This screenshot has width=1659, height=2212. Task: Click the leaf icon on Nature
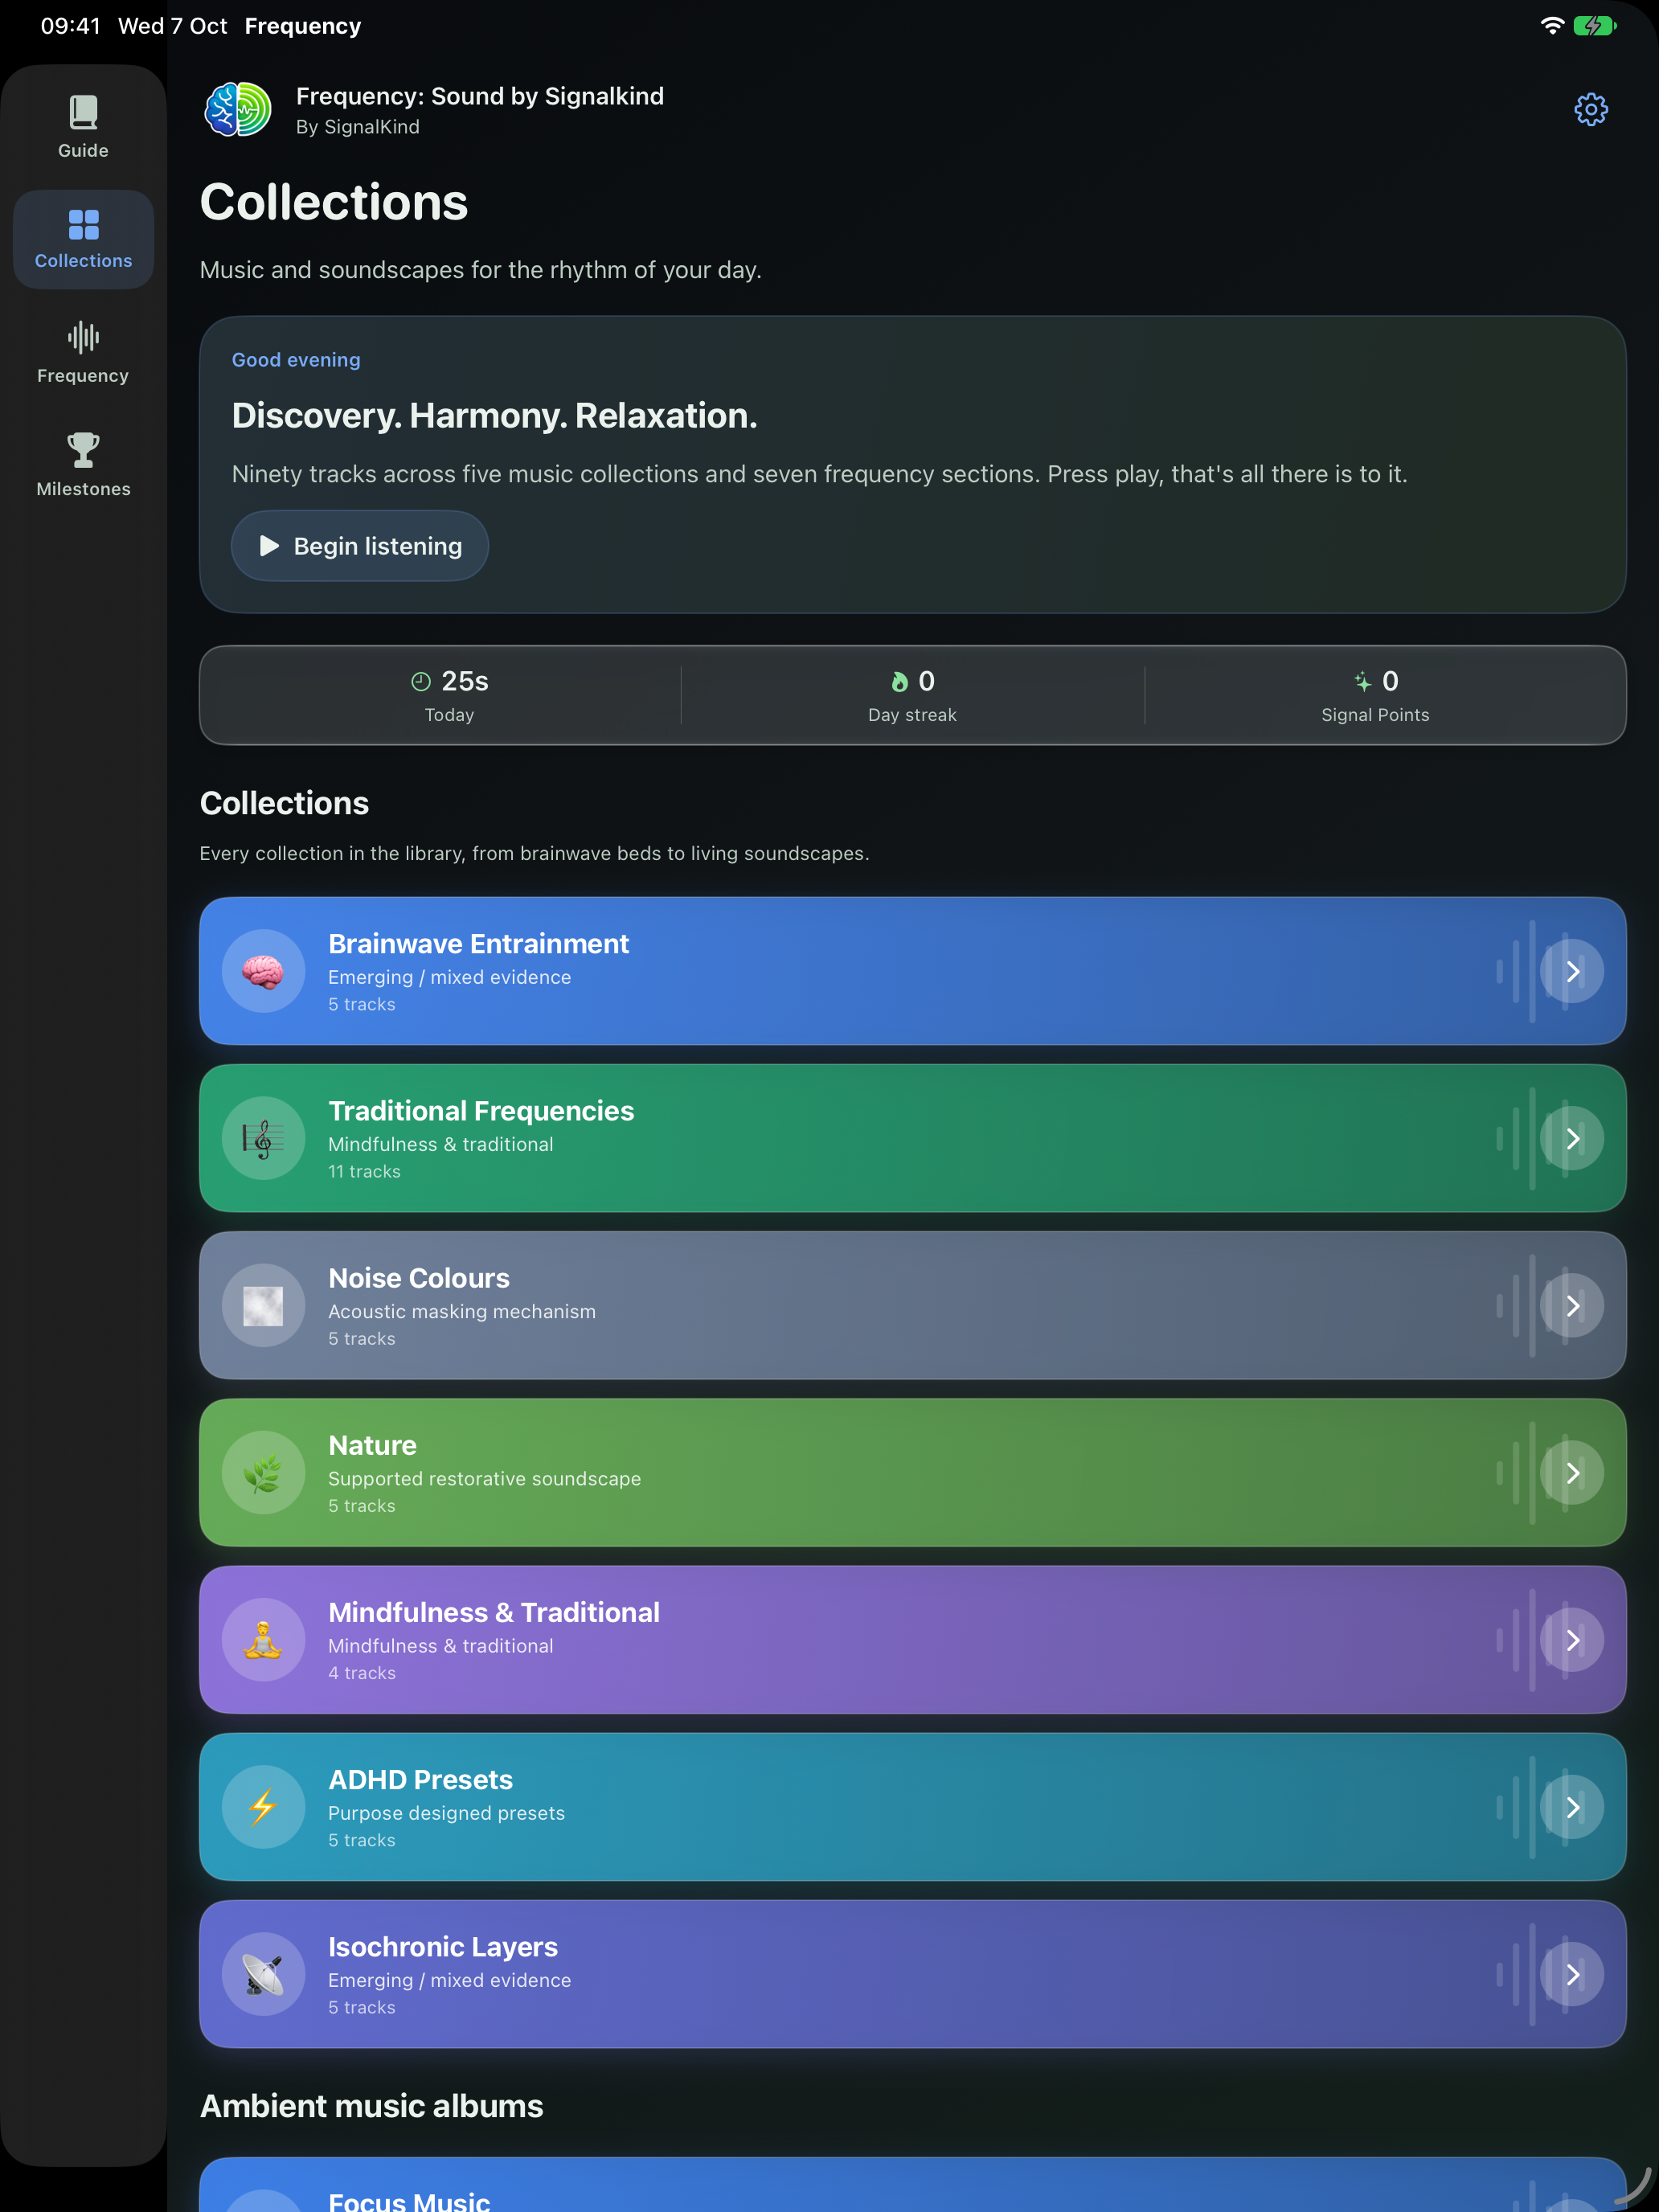click(x=263, y=1472)
